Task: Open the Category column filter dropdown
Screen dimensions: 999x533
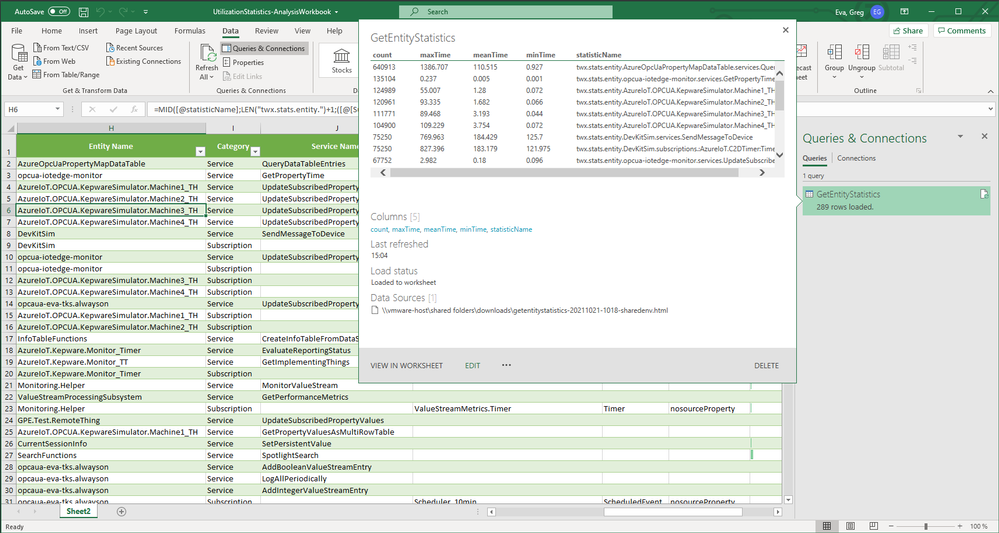Action: [x=255, y=152]
